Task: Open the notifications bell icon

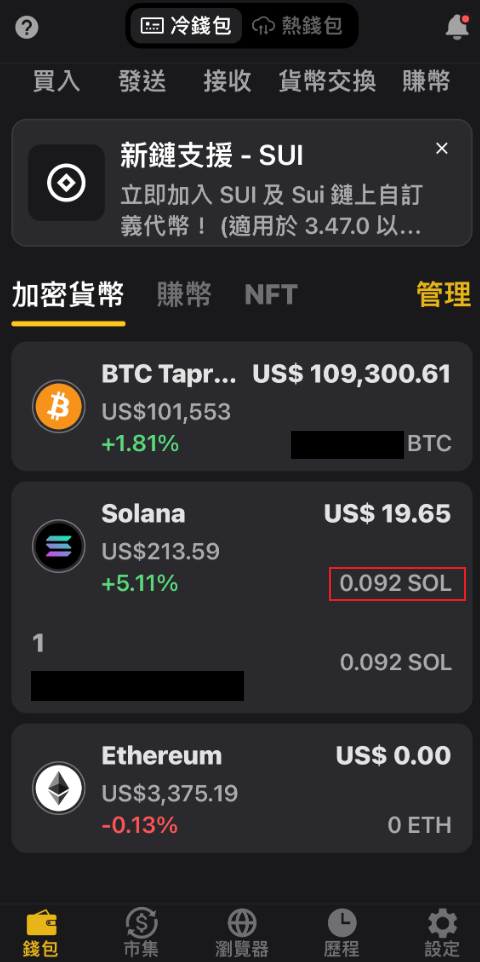Action: coord(457,27)
